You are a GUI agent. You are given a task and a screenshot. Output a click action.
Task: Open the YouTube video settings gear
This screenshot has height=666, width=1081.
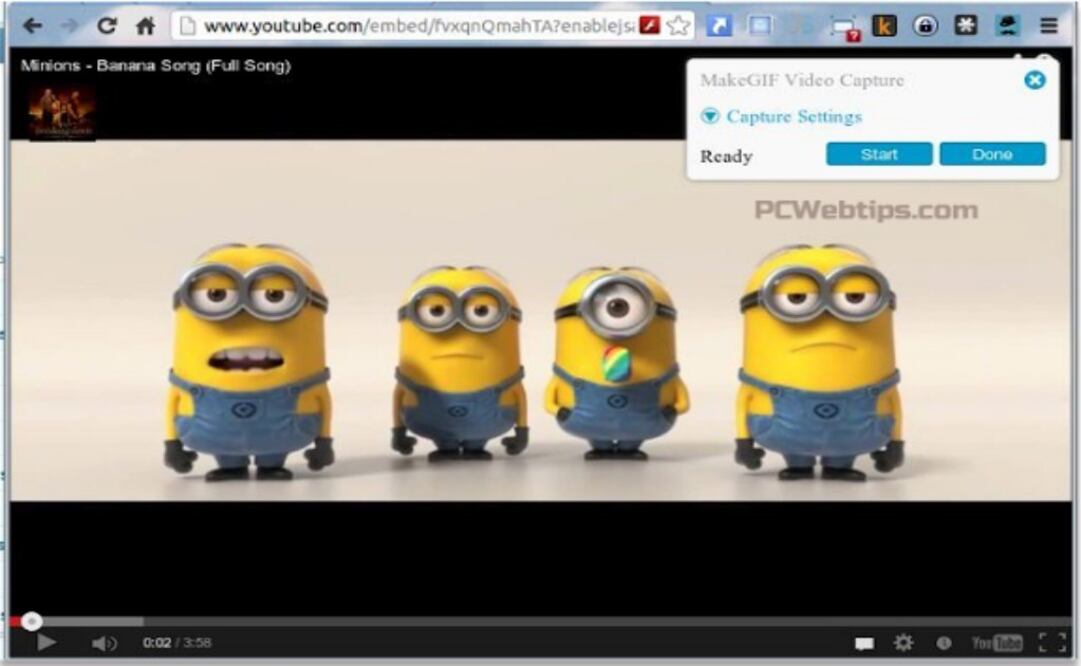click(903, 643)
